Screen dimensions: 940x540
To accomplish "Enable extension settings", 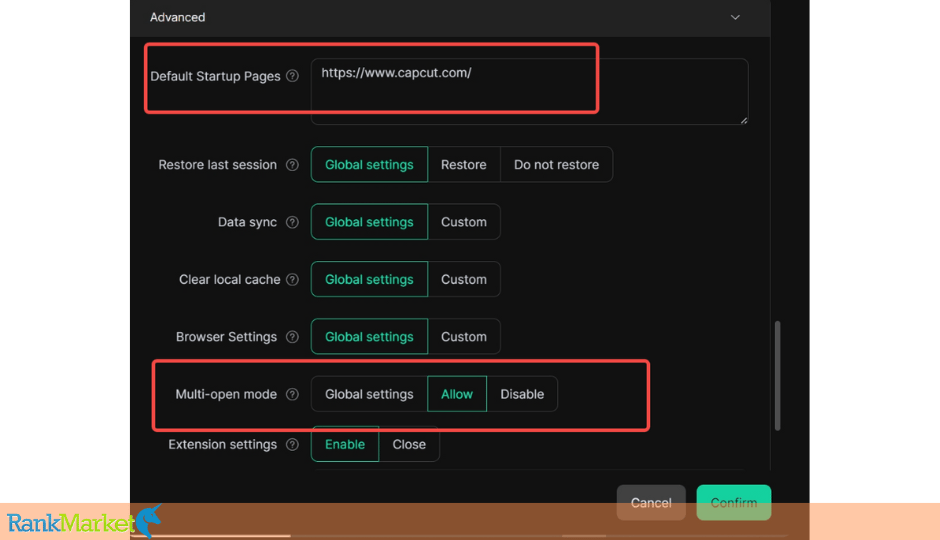I will click(345, 444).
